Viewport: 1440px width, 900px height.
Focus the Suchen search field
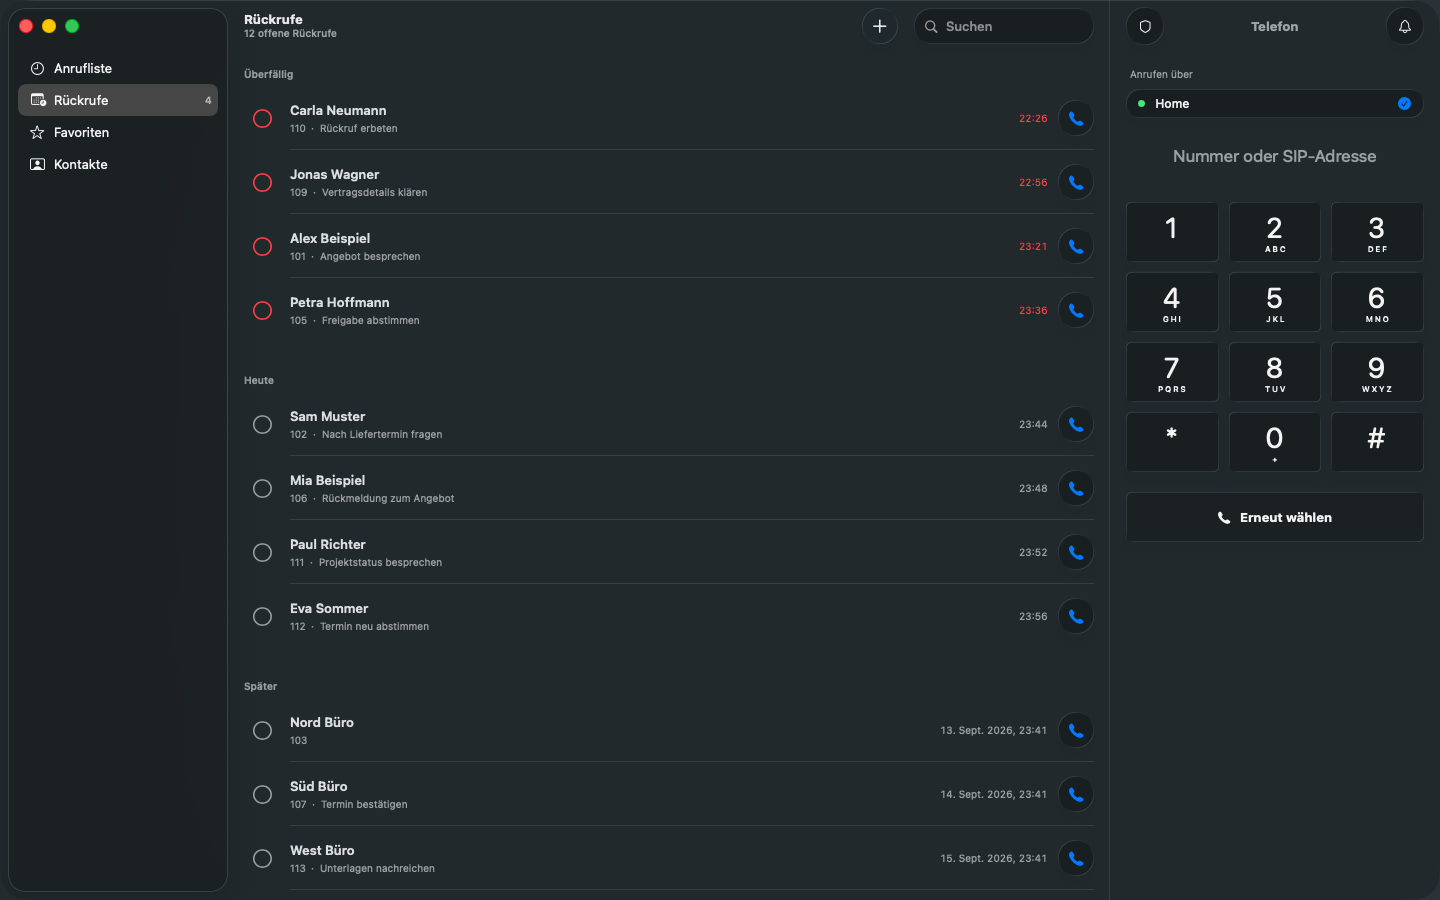coord(1004,26)
